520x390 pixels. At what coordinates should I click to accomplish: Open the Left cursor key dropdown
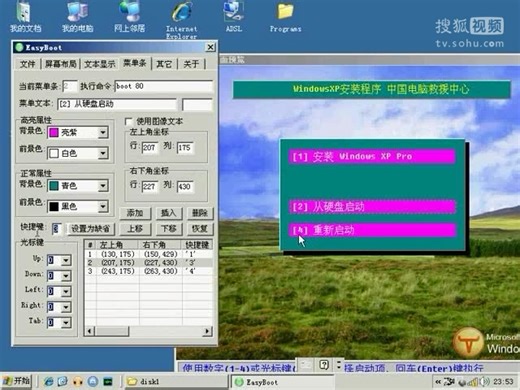click(x=66, y=291)
